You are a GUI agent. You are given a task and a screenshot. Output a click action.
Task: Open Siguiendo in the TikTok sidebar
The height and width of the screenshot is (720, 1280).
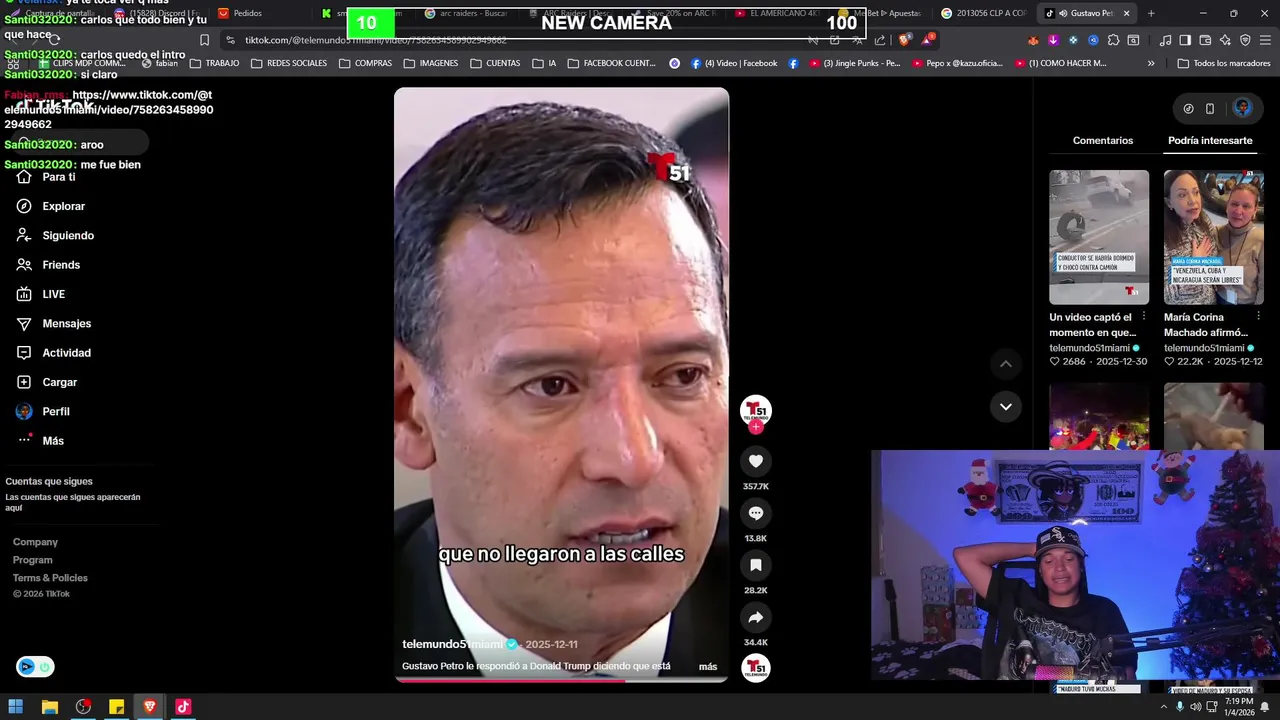tap(55, 235)
